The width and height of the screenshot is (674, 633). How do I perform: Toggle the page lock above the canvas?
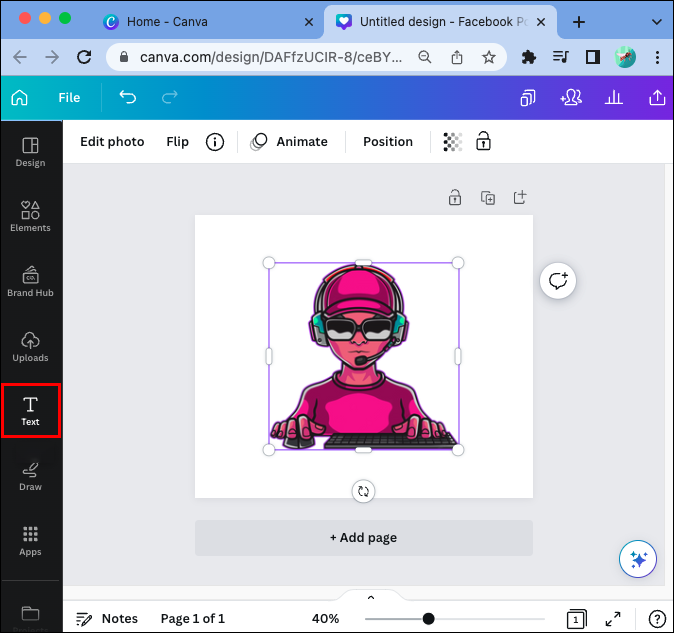(455, 198)
